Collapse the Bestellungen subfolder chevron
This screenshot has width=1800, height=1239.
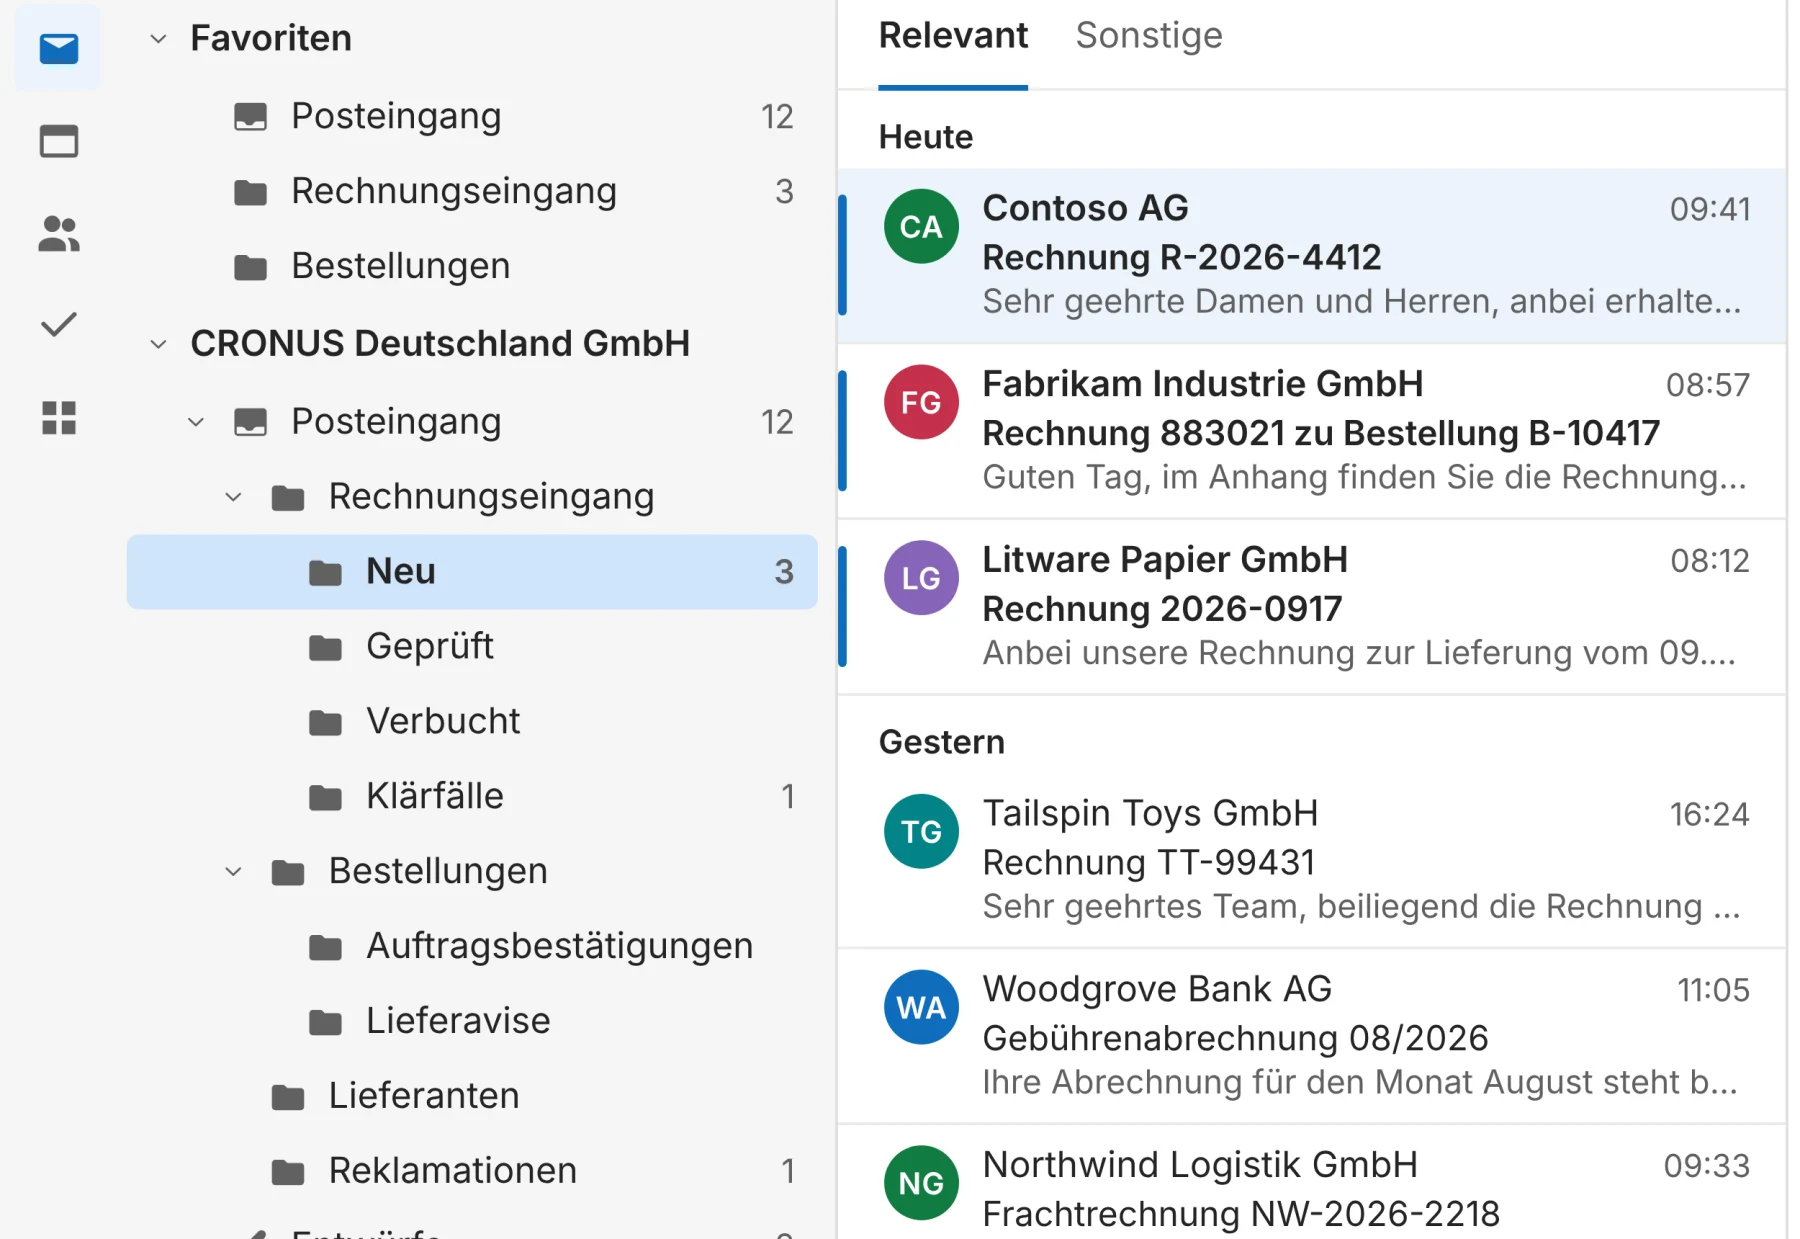point(233,872)
